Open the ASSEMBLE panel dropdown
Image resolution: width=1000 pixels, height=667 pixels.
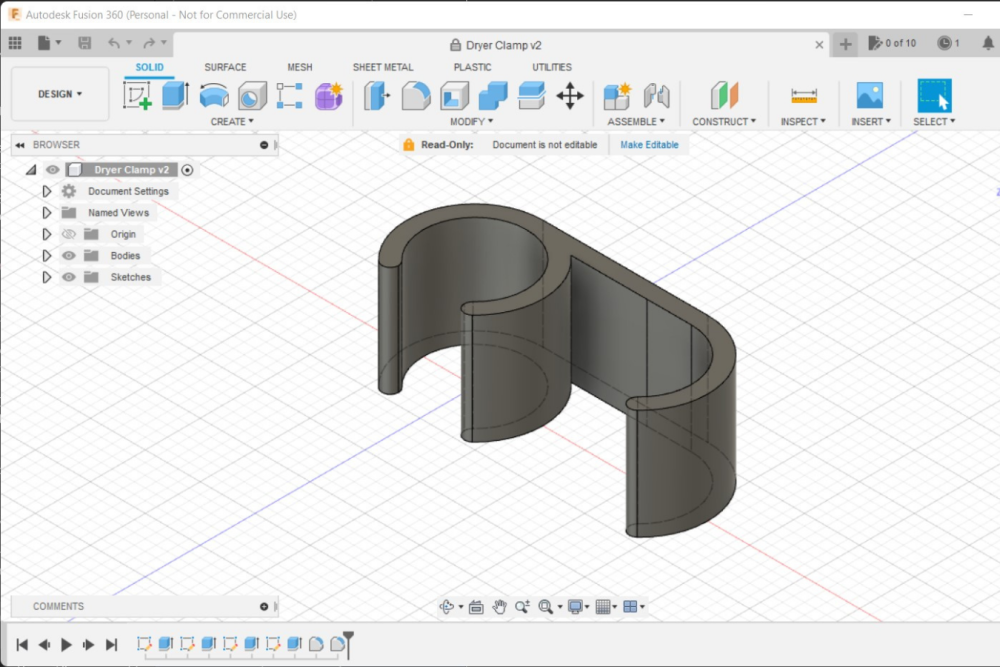(x=636, y=121)
